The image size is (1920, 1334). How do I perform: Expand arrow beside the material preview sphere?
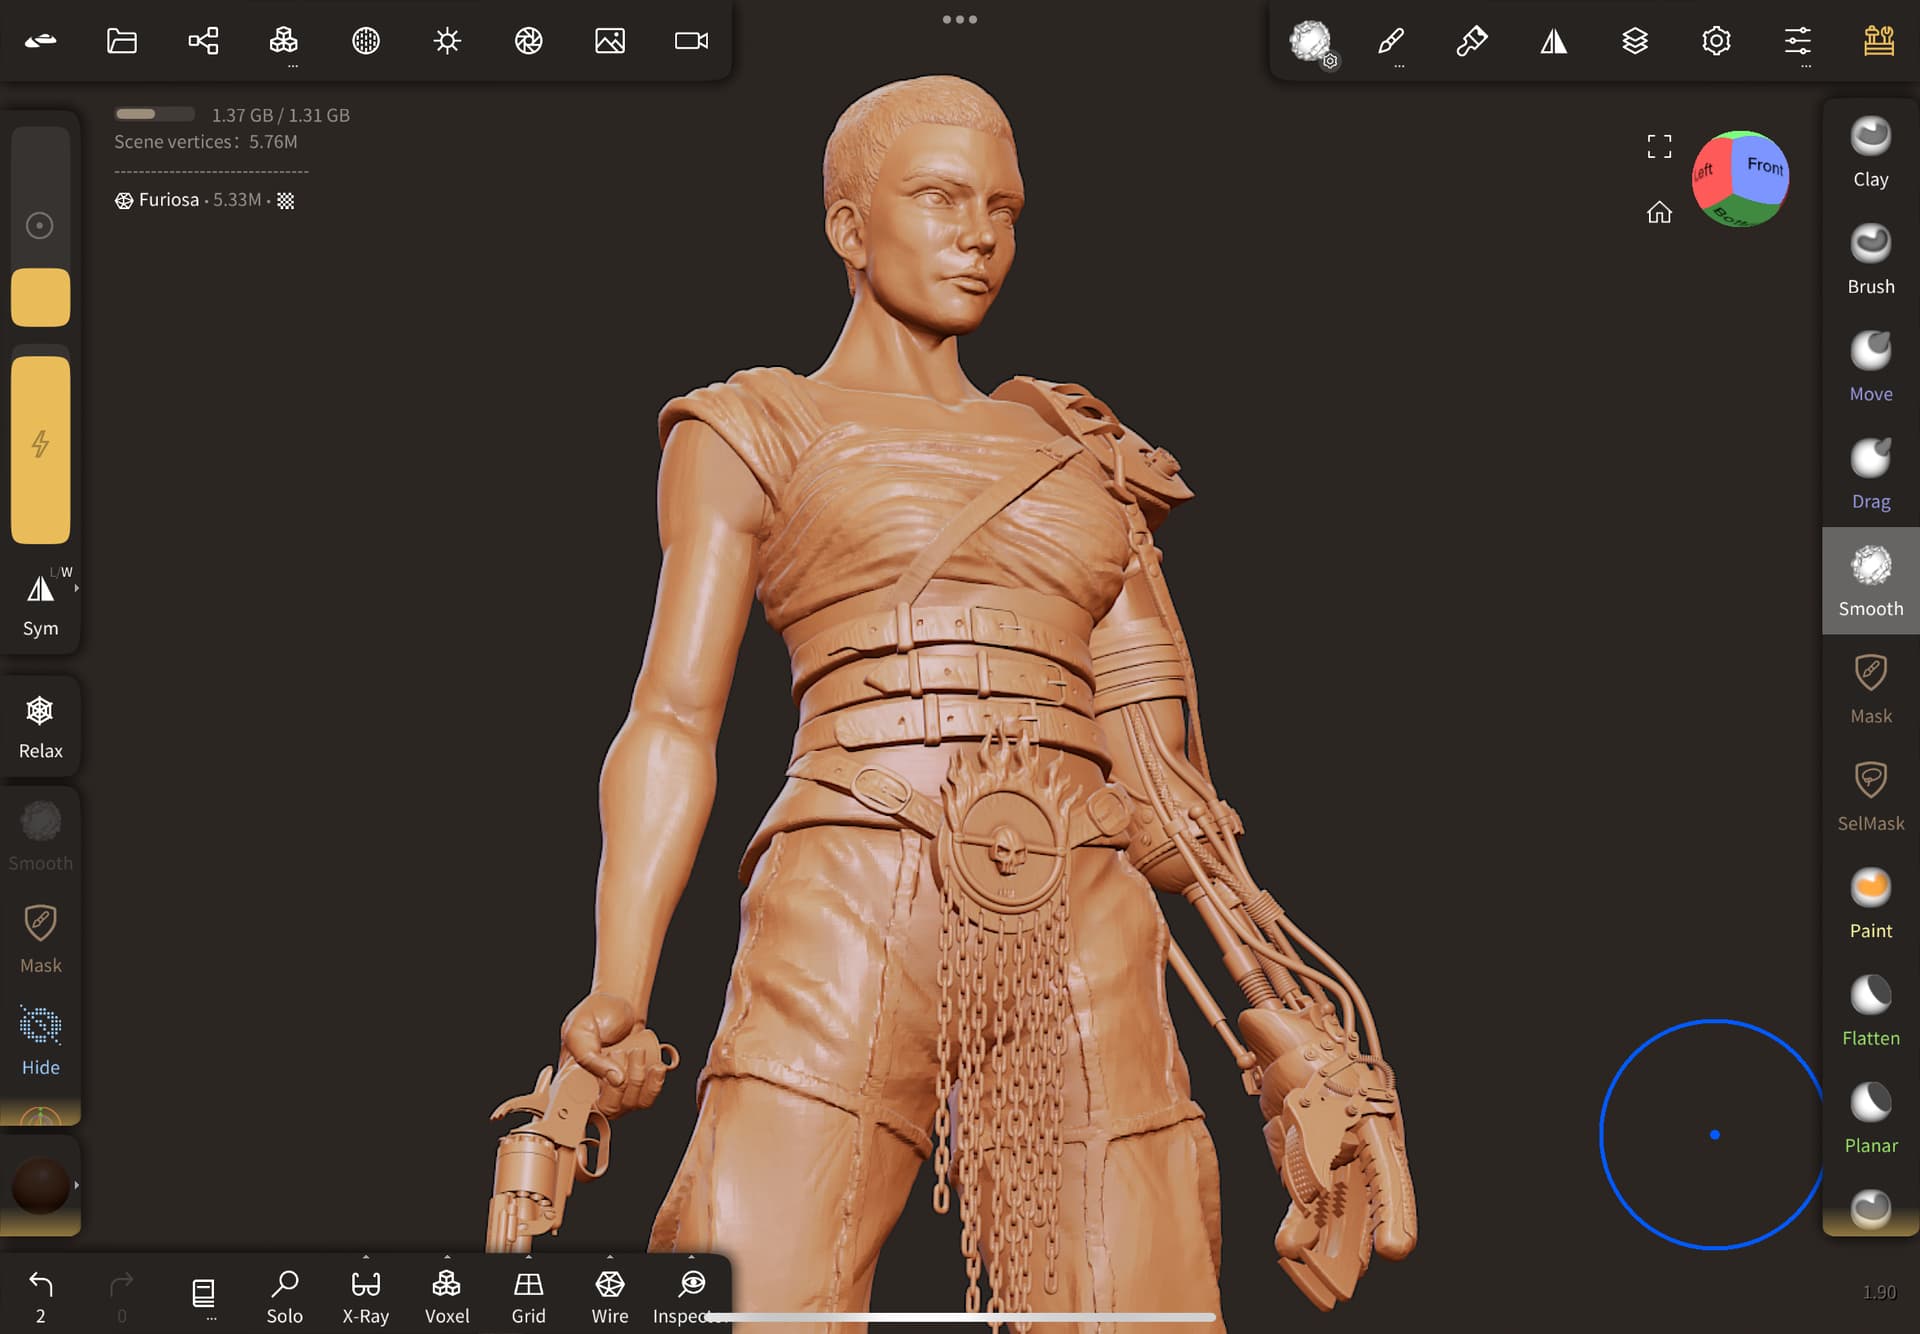point(76,1185)
